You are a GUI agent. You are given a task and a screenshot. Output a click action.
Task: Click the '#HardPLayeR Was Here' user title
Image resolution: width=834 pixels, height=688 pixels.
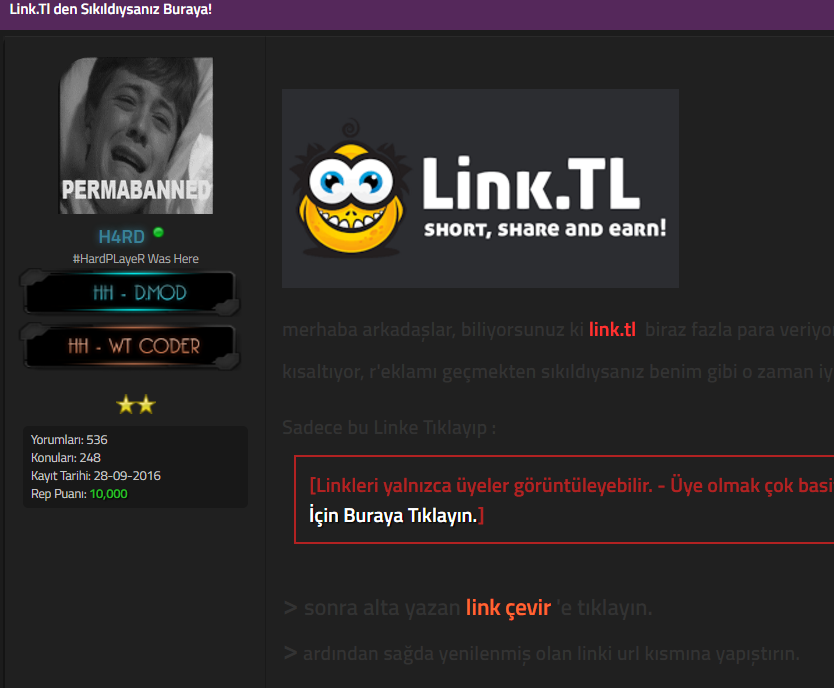136,259
